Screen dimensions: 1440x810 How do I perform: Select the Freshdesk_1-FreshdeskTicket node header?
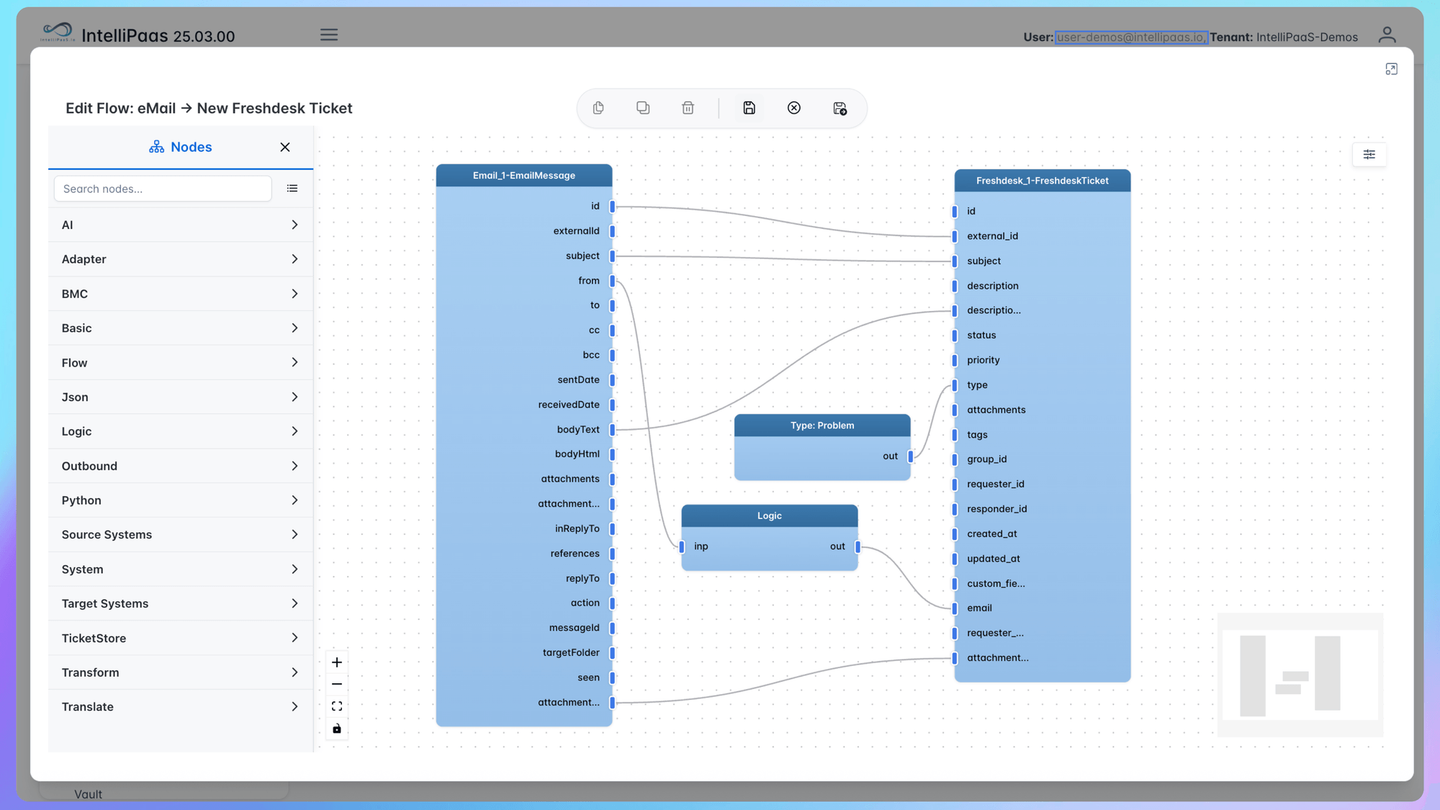click(x=1042, y=181)
